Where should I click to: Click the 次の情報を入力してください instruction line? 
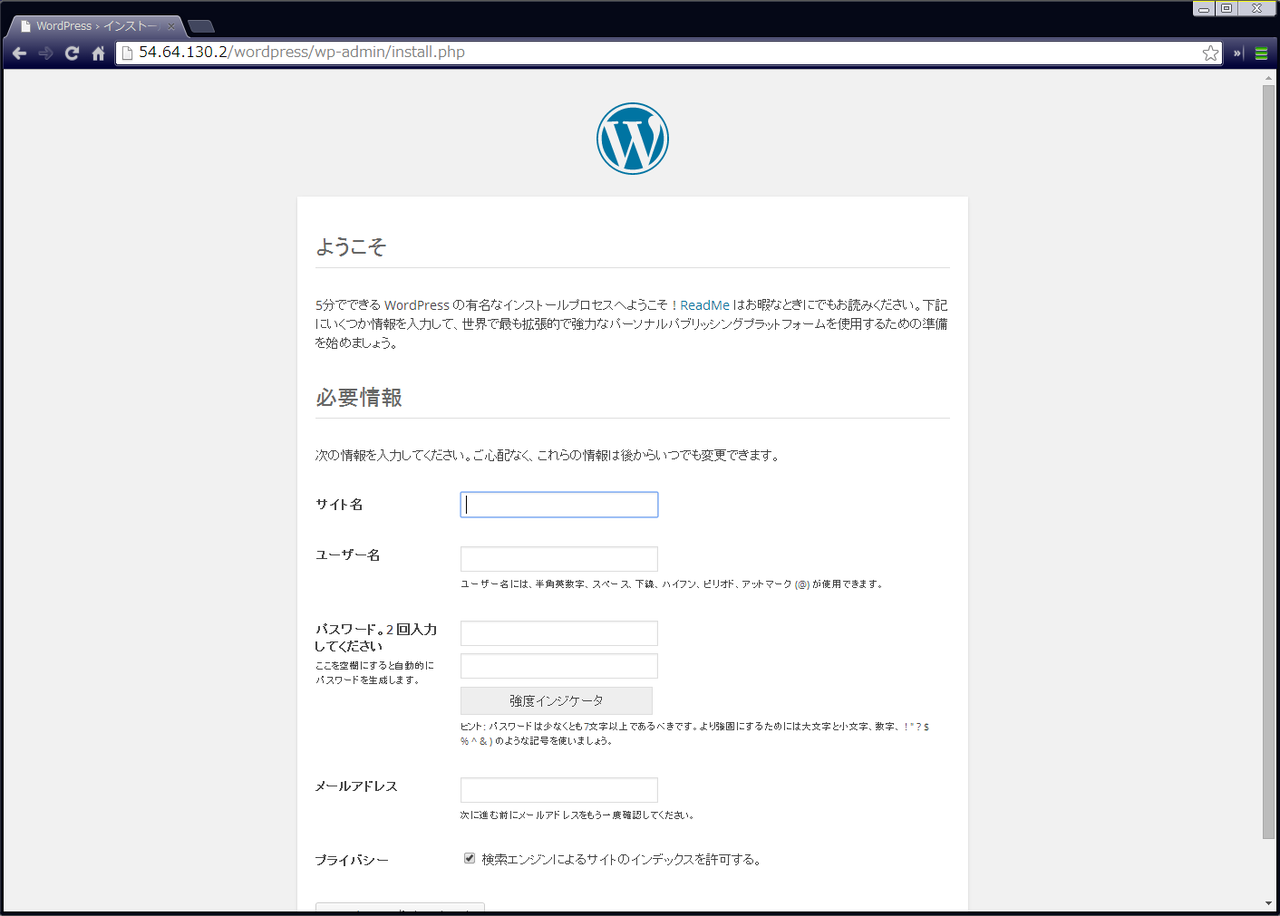click(x=547, y=456)
